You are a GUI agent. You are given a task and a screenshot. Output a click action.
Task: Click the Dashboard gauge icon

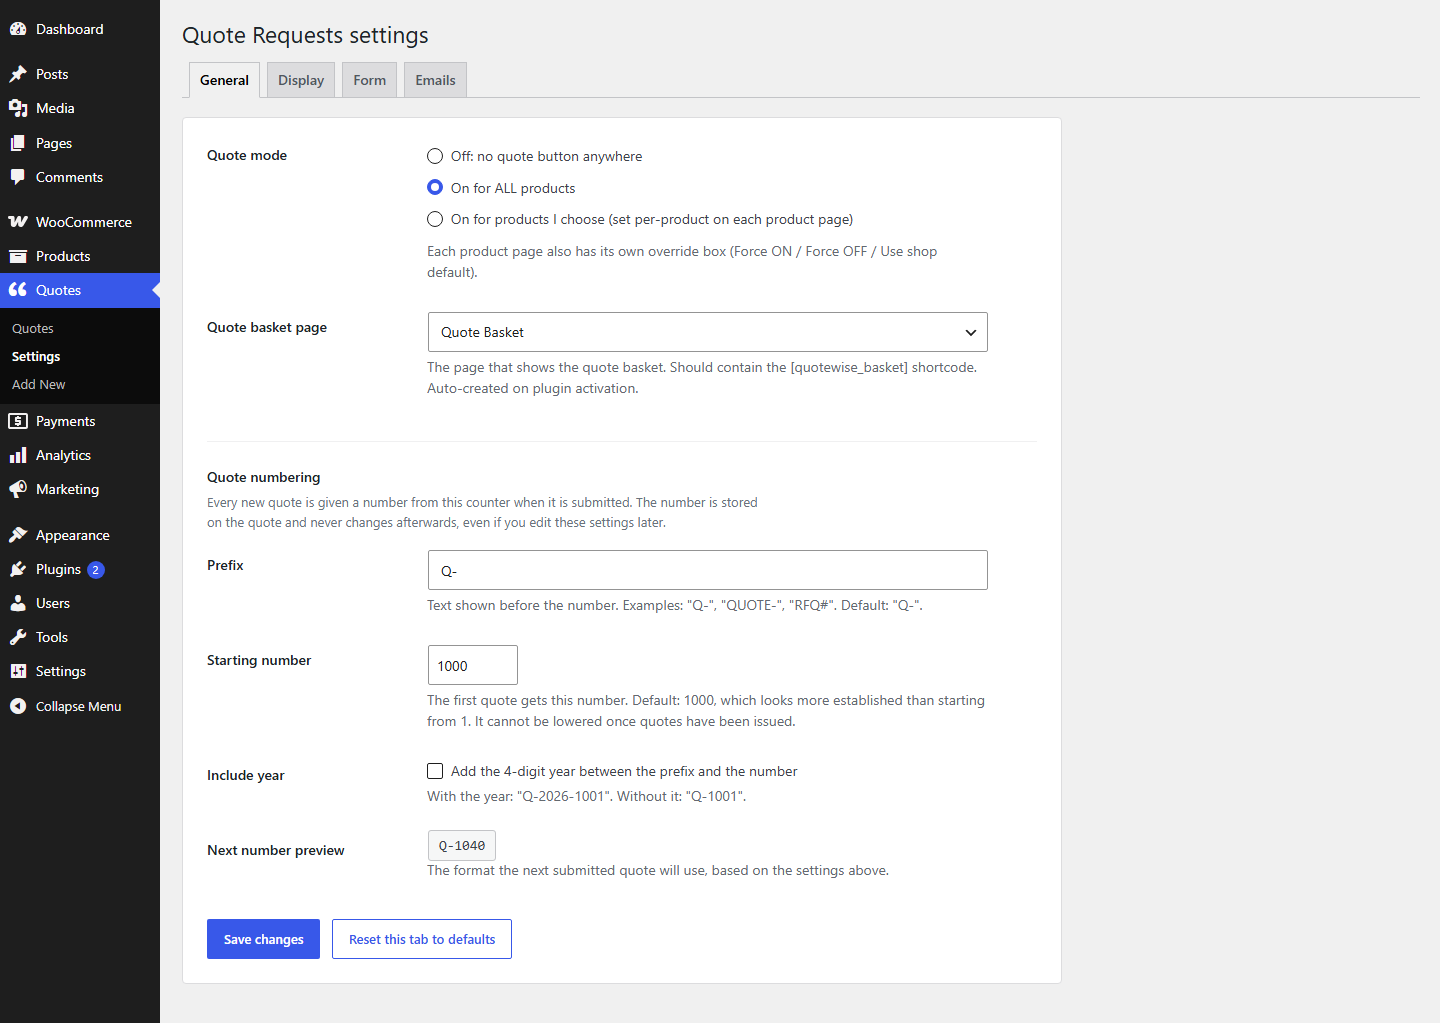click(18, 29)
